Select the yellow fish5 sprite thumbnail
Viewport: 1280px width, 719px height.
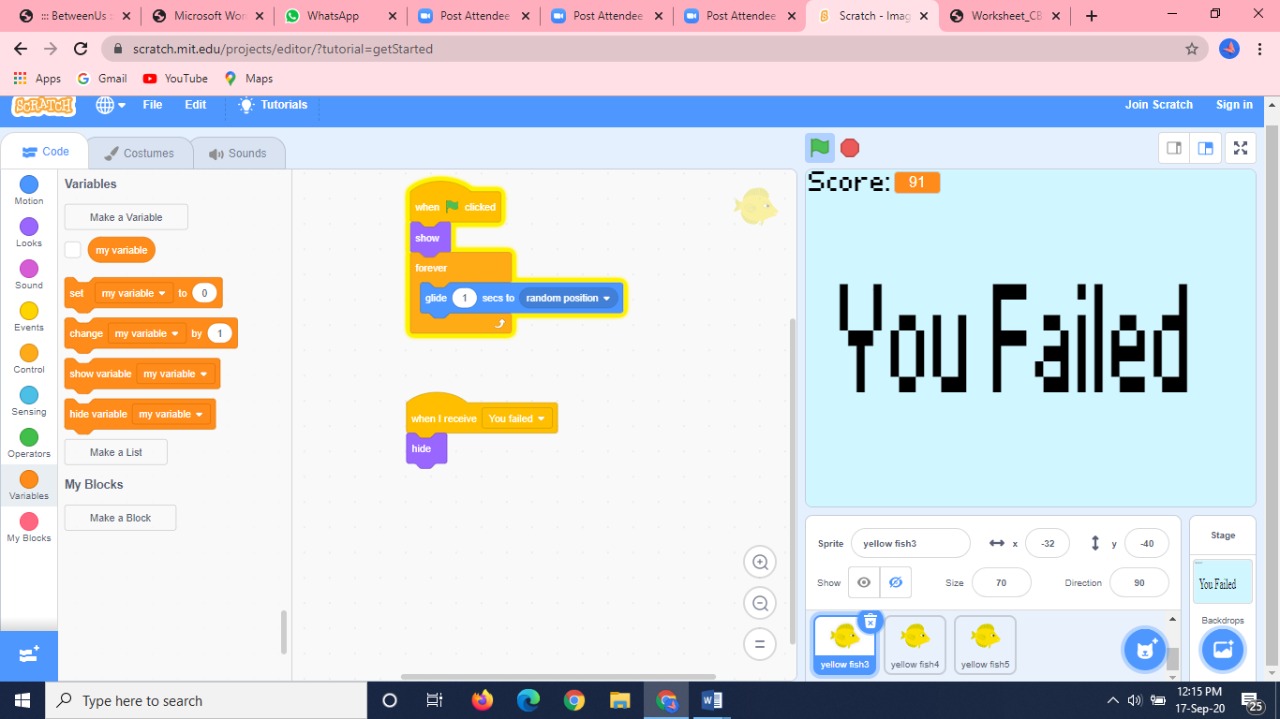(x=985, y=645)
